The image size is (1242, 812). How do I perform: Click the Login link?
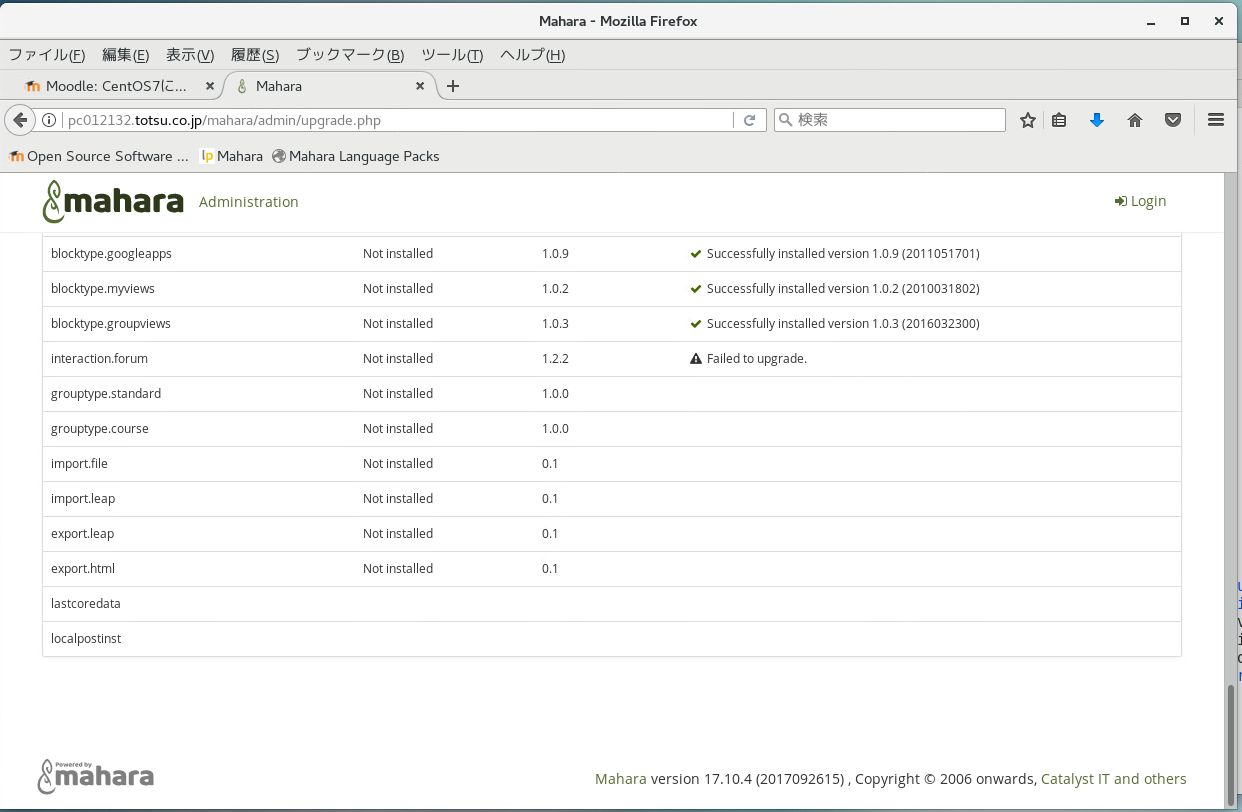click(x=1141, y=201)
